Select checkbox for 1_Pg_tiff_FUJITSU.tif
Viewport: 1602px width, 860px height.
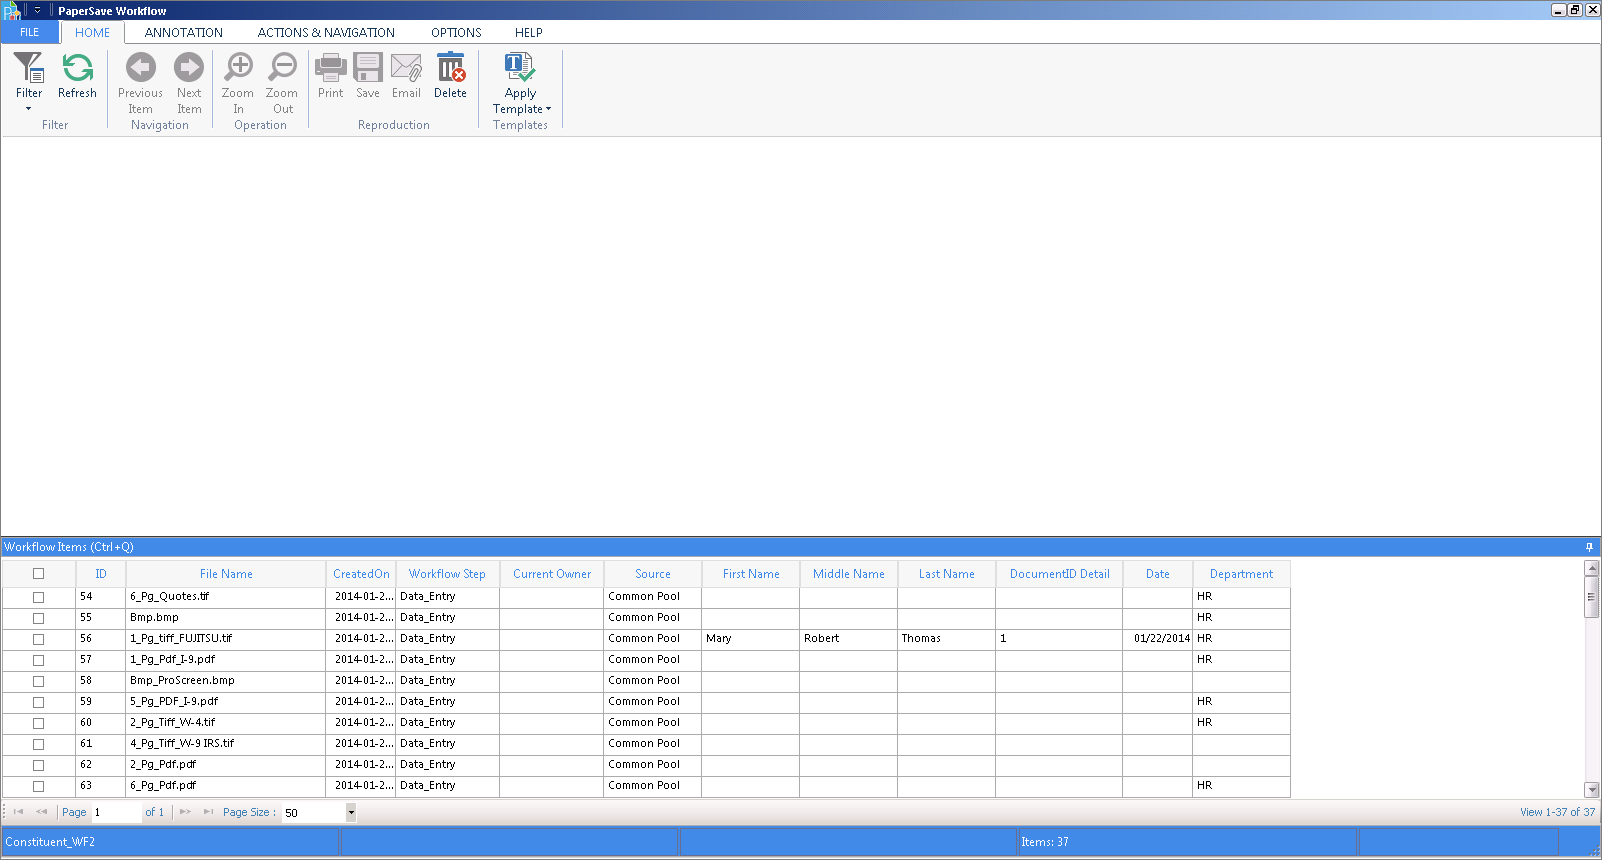pyautogui.click(x=38, y=639)
